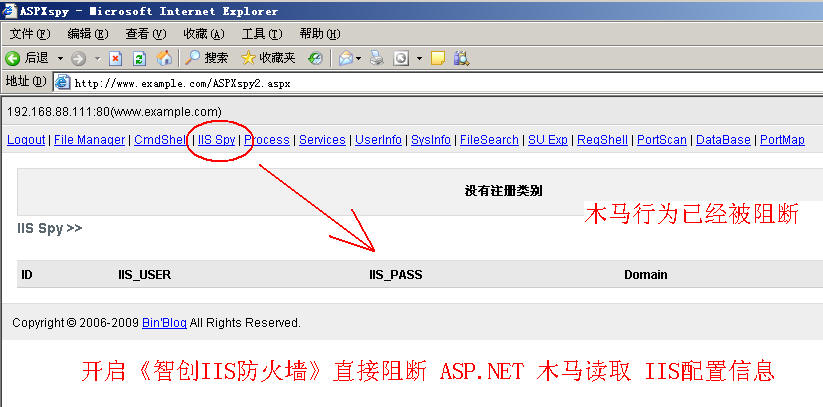
Task: Click the 192.168.88.111:80 server info text
Action: pyautogui.click(x=114, y=111)
